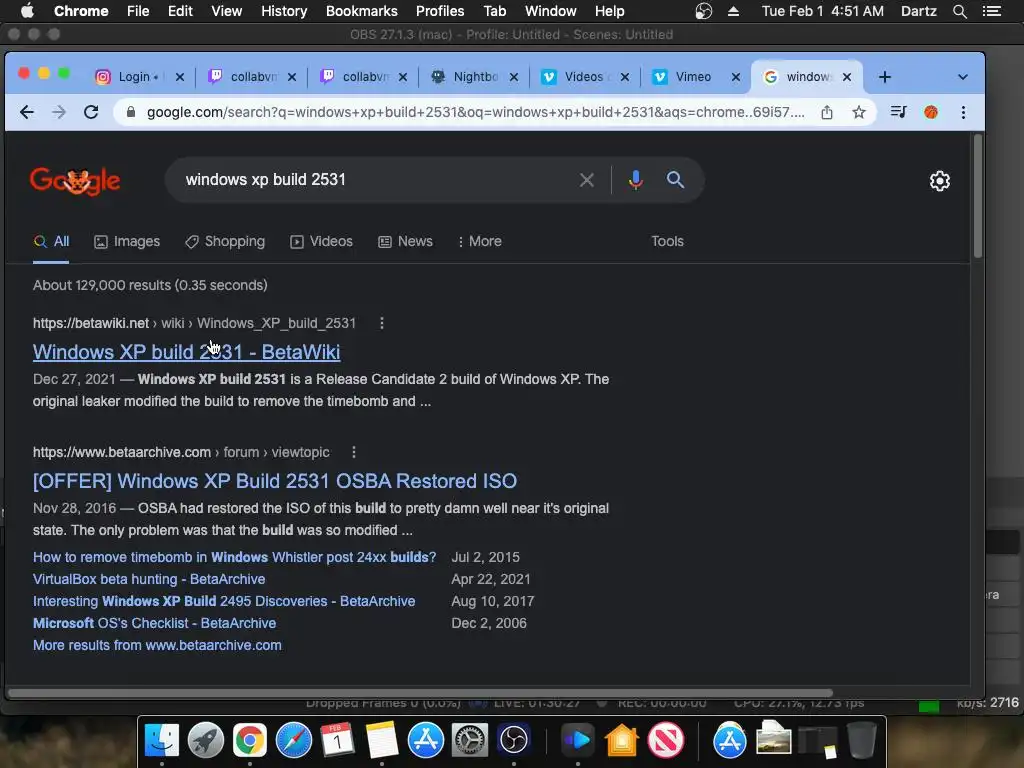Viewport: 1024px width, 768px height.
Task: Open VirtualBox beta hunting - BetaArchive link
Action: (149, 579)
